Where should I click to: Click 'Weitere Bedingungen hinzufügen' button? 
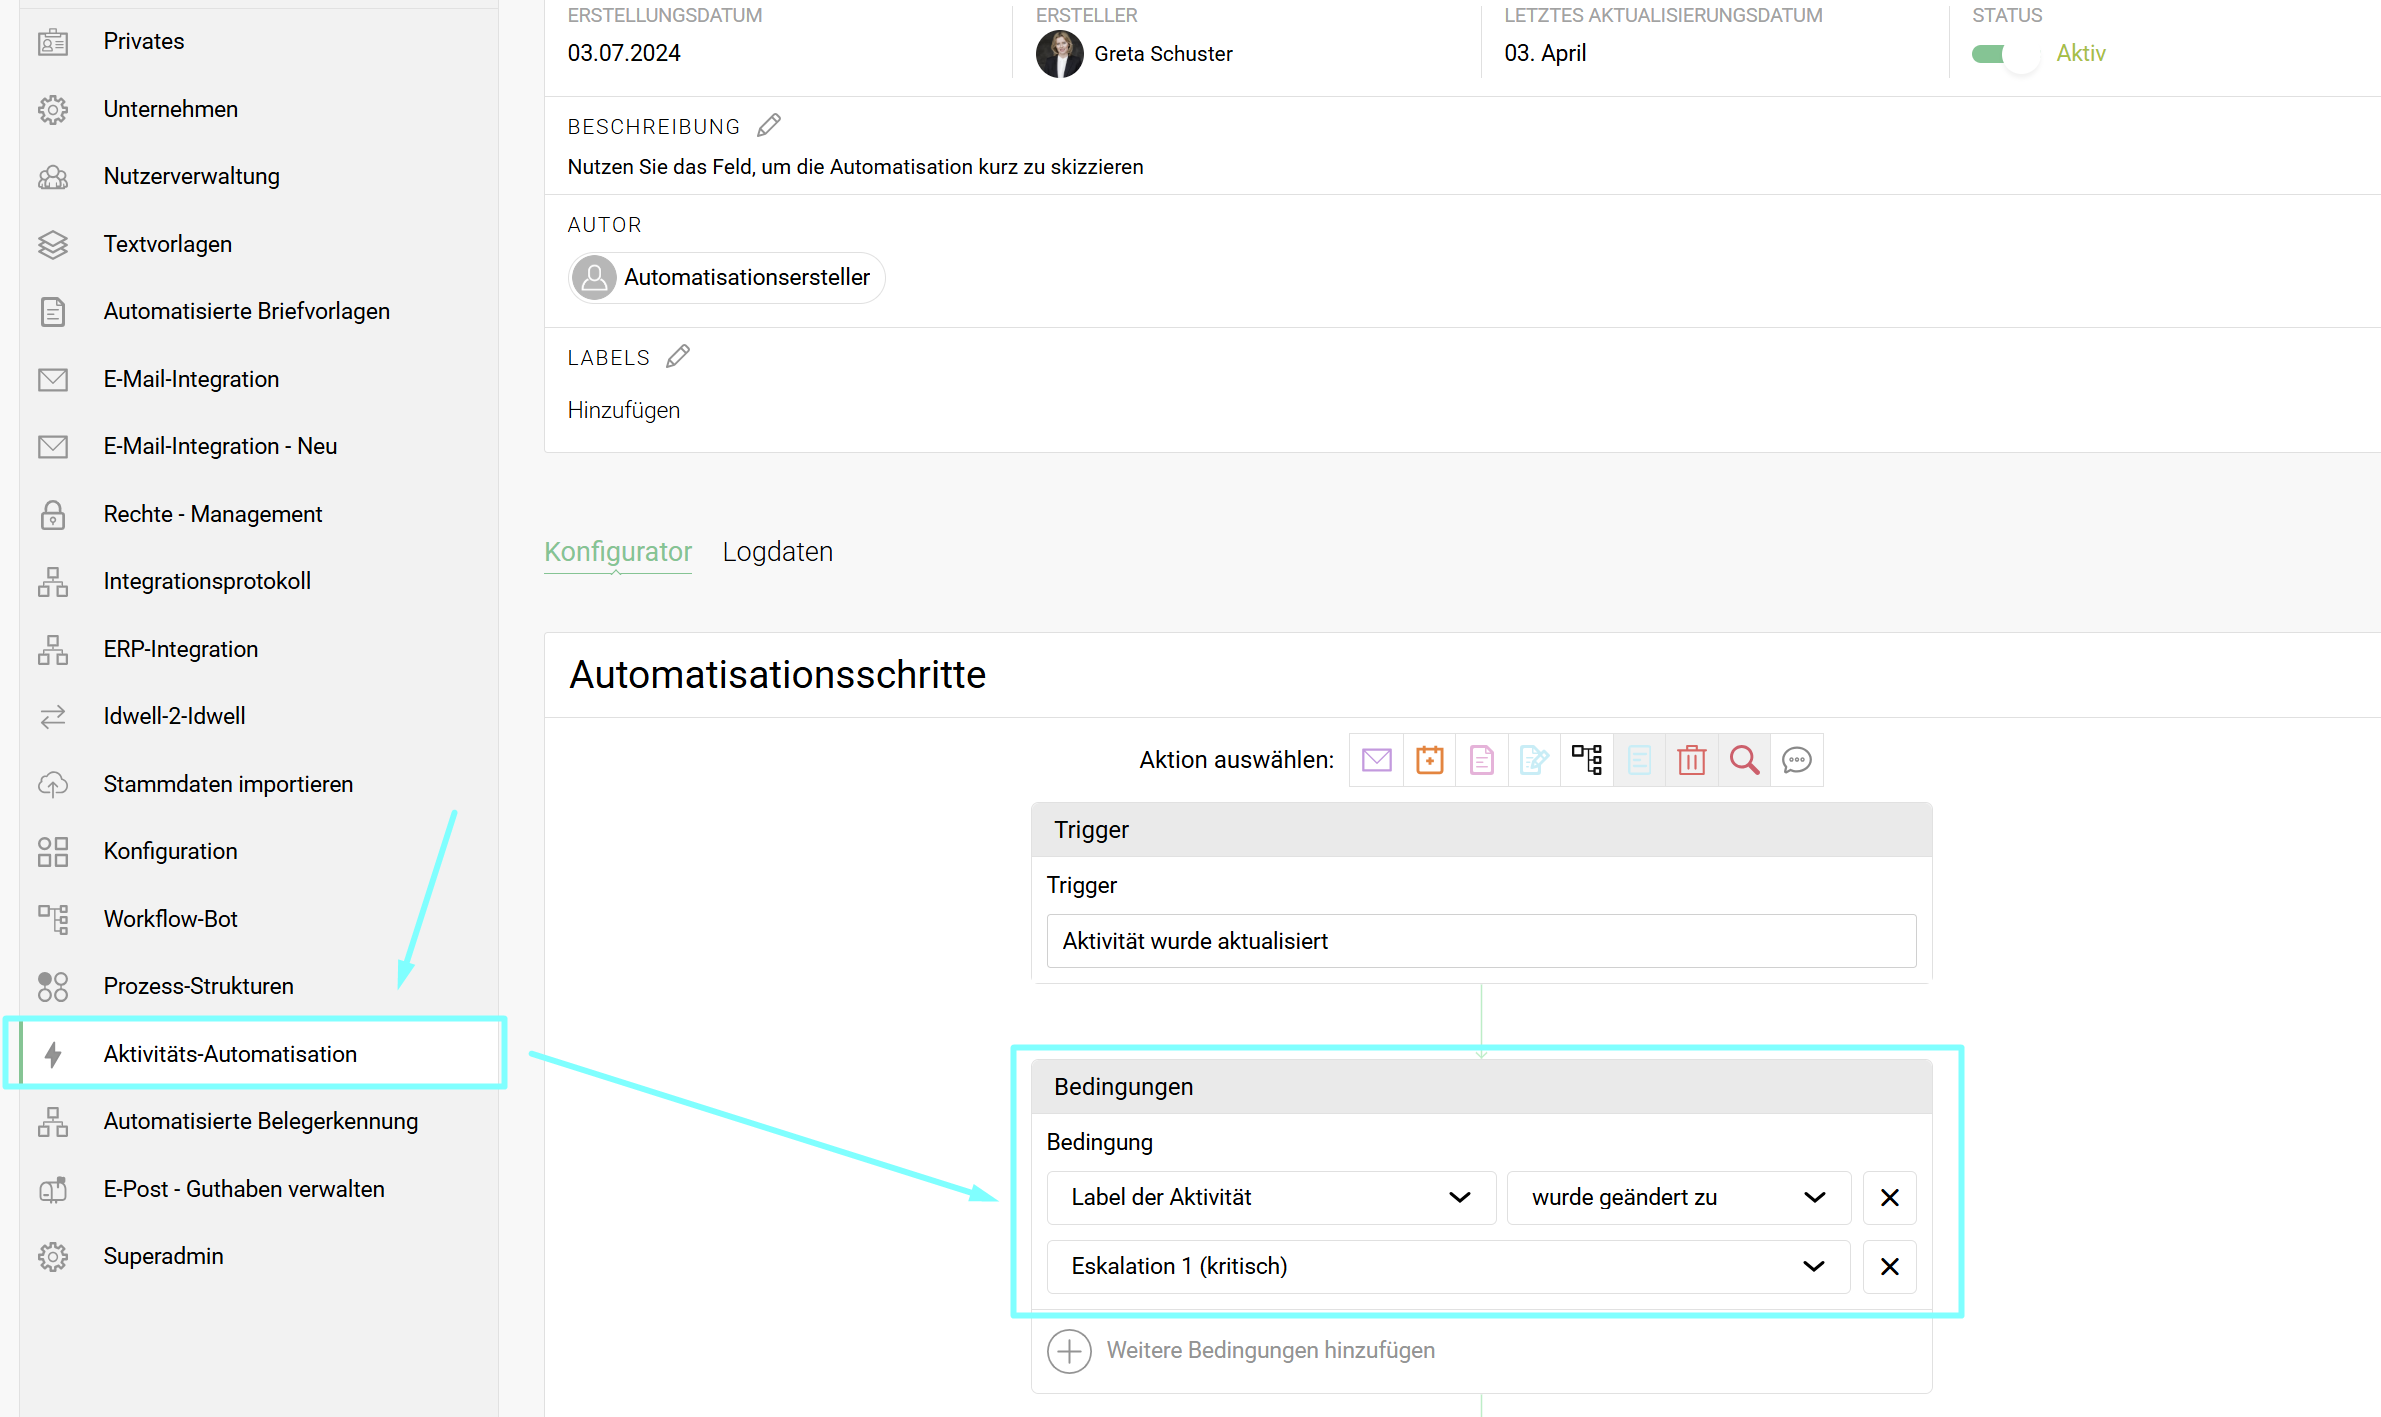1240,1350
